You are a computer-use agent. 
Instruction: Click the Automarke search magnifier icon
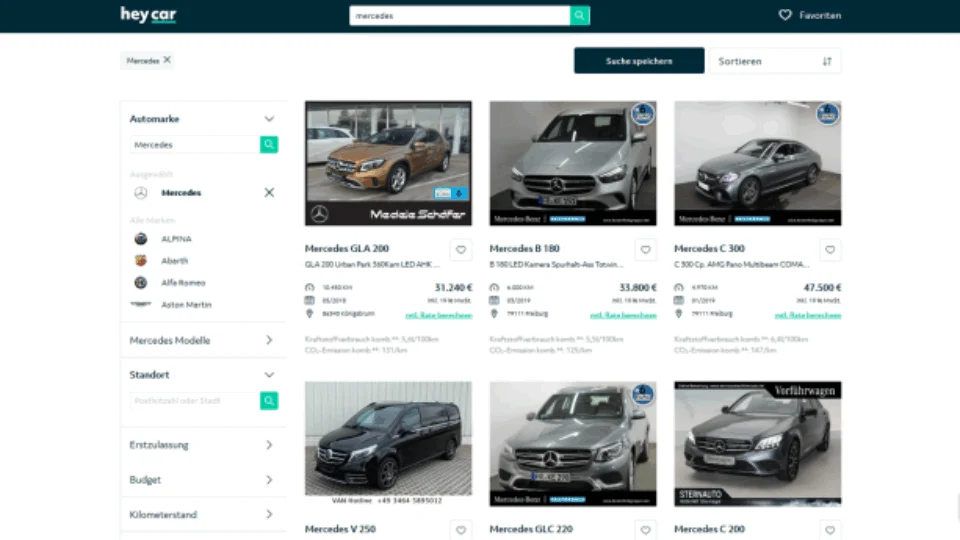(x=269, y=144)
